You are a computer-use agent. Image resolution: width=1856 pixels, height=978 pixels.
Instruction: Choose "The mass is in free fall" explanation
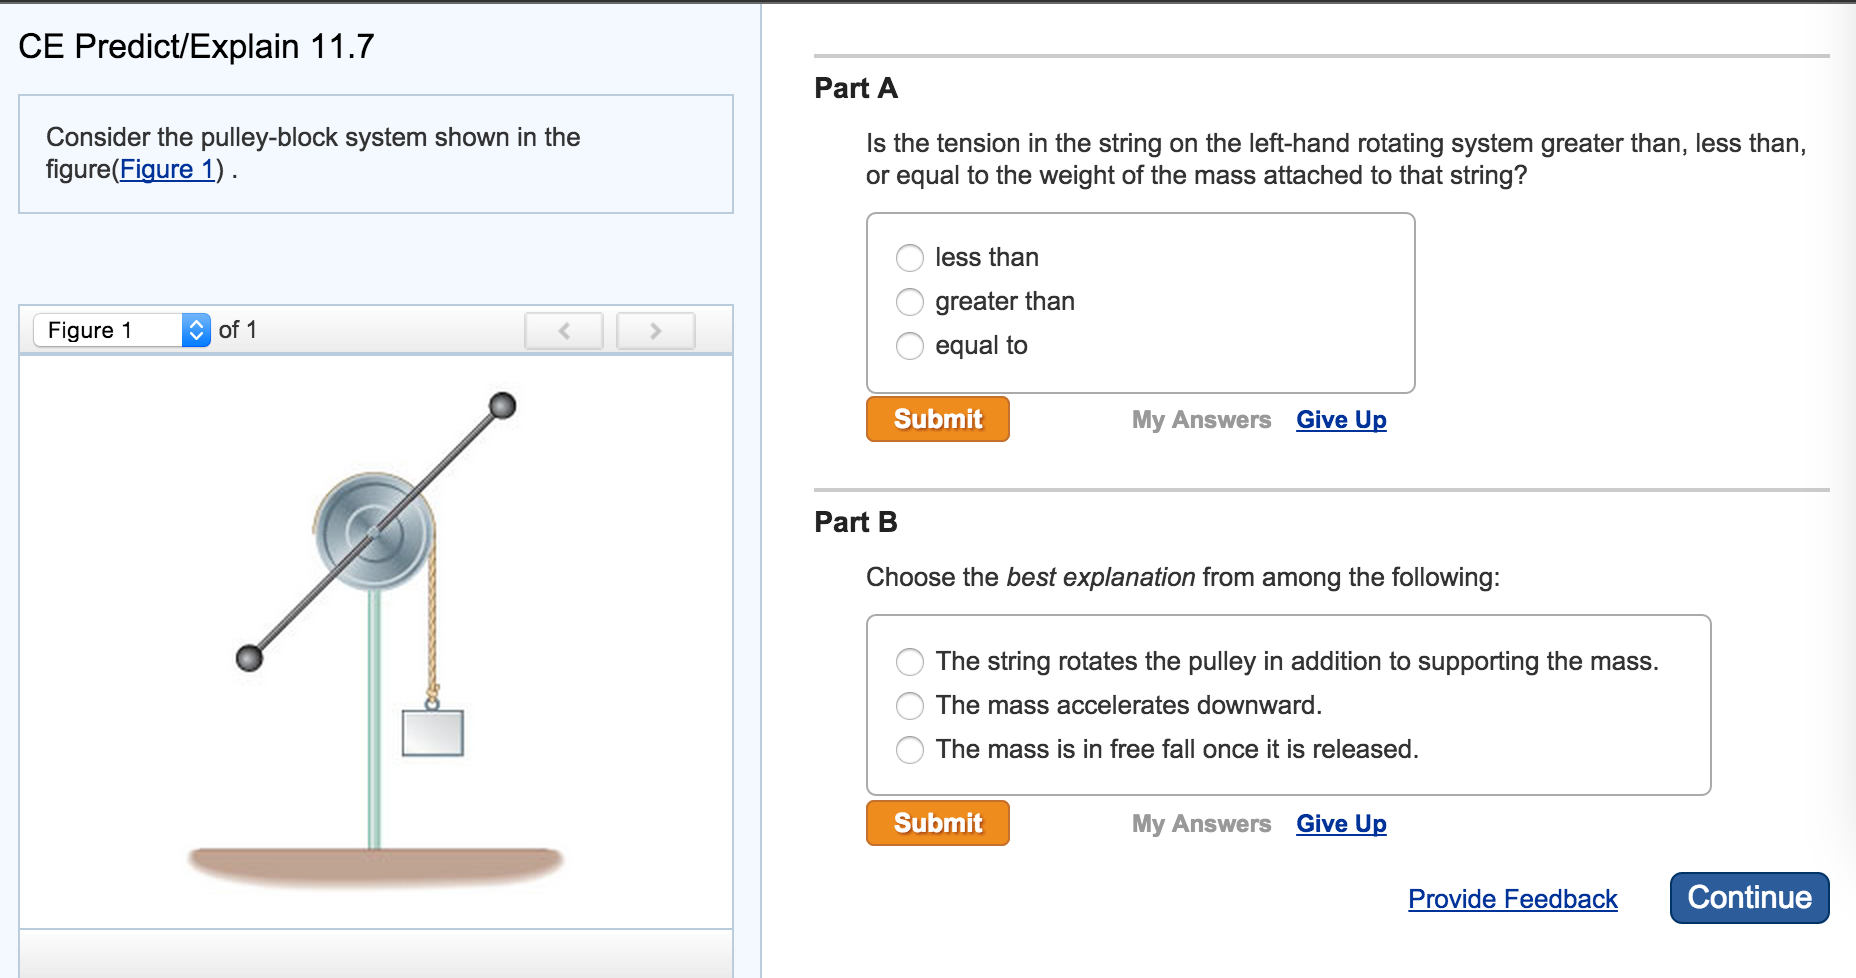pyautogui.click(x=909, y=750)
